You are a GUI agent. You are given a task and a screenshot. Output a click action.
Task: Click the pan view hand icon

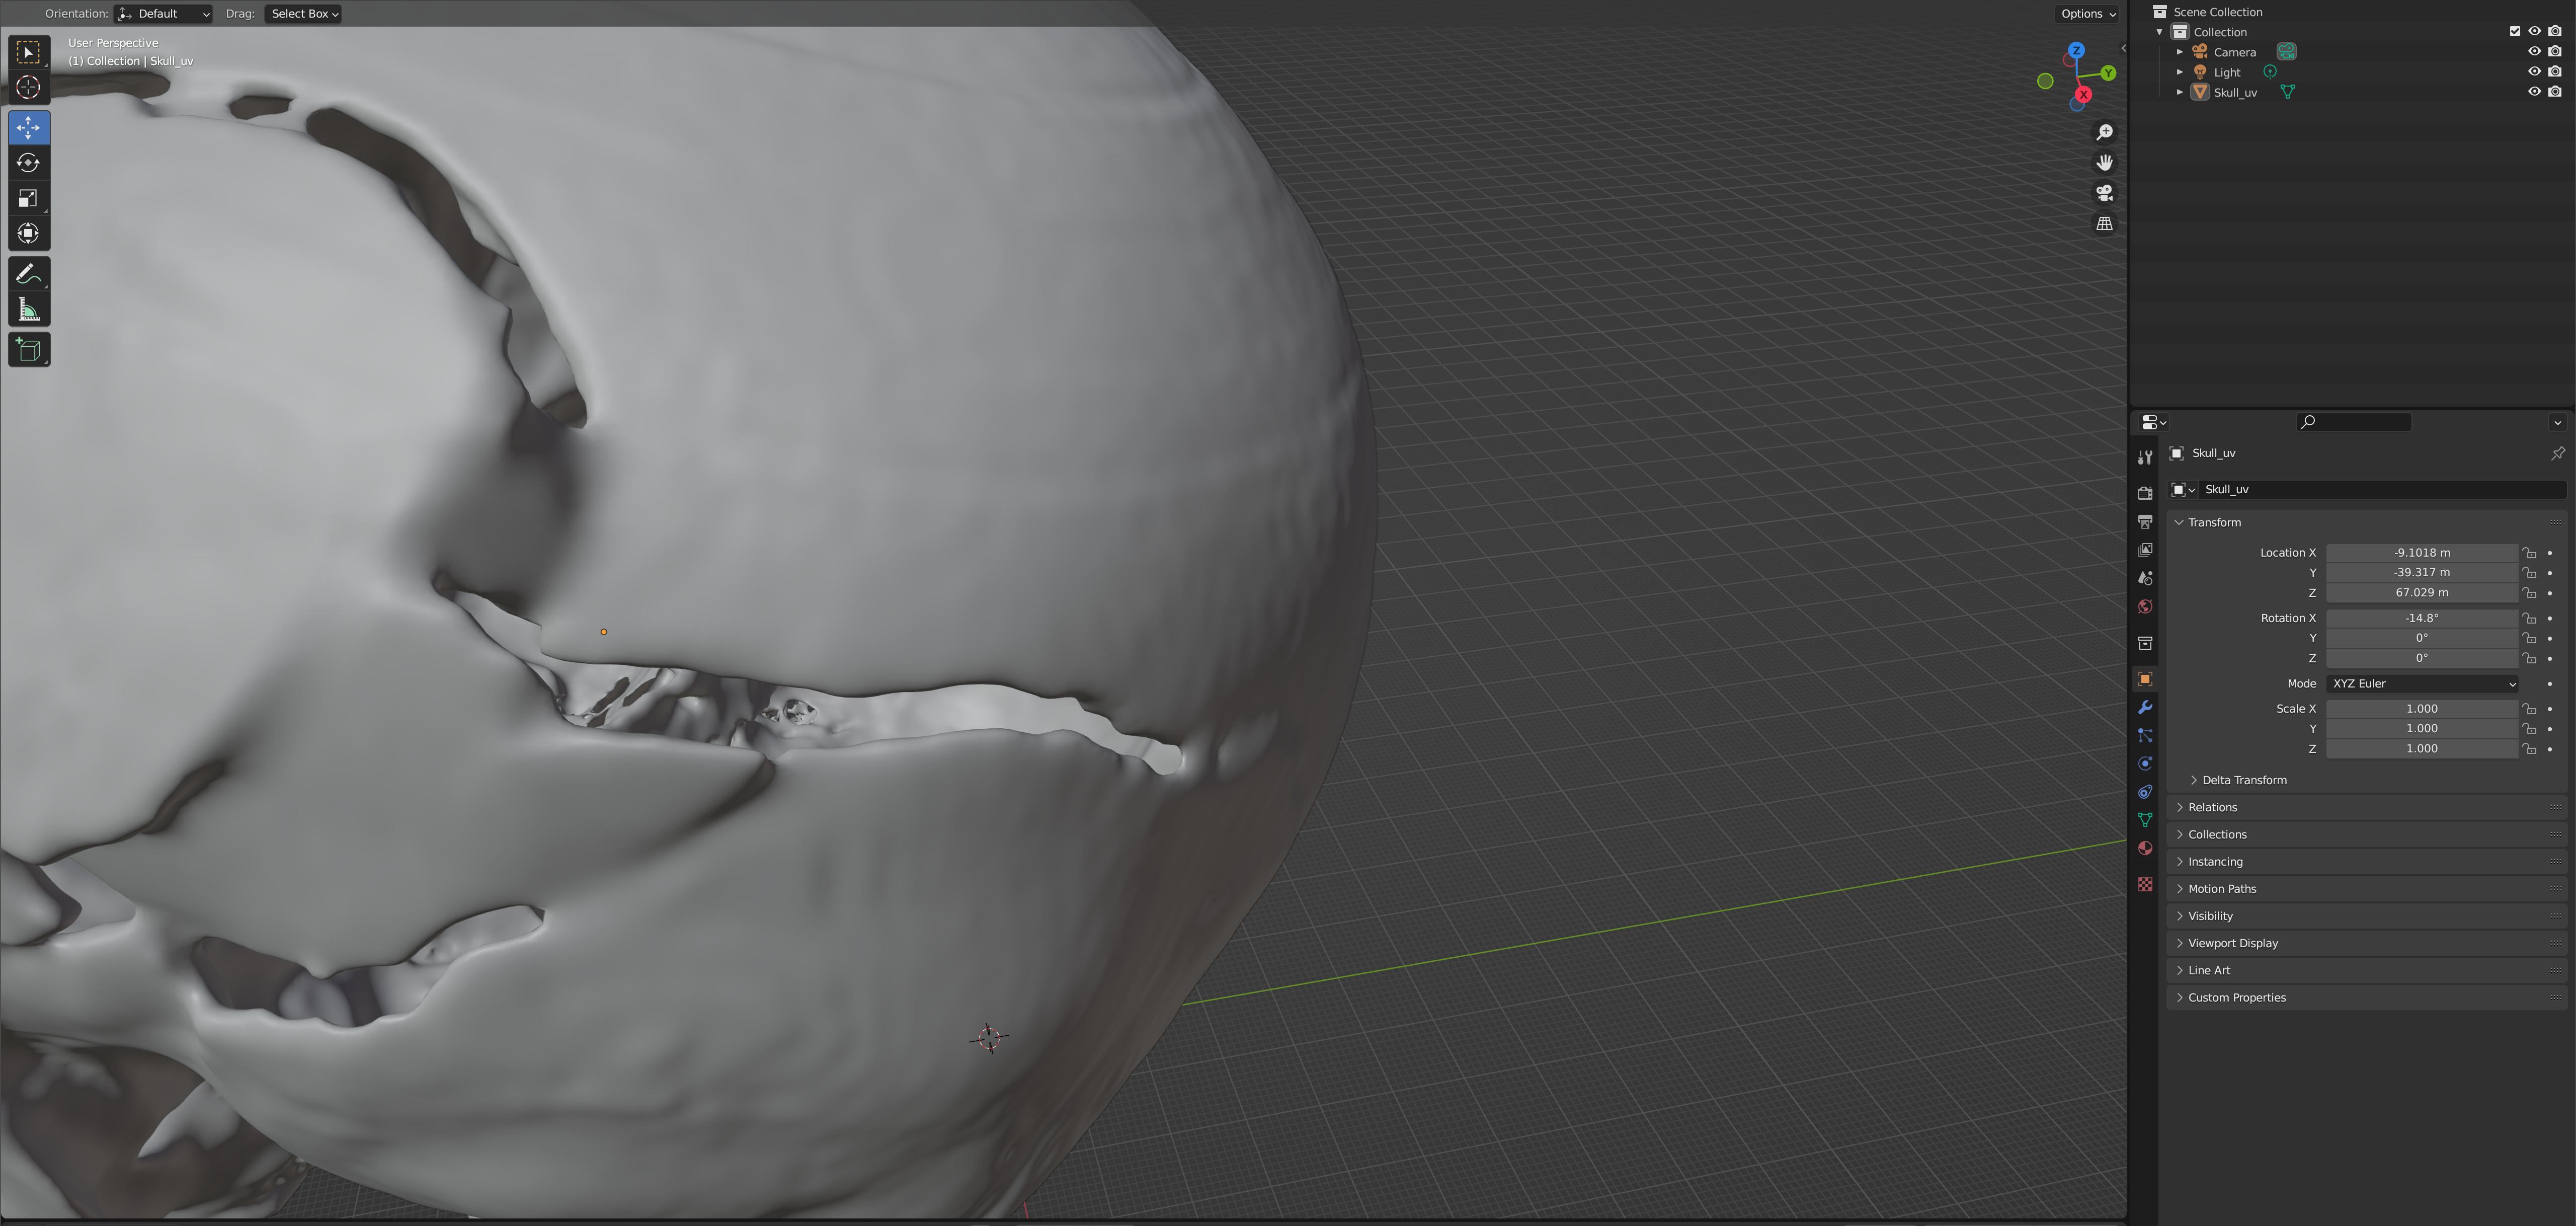2104,162
